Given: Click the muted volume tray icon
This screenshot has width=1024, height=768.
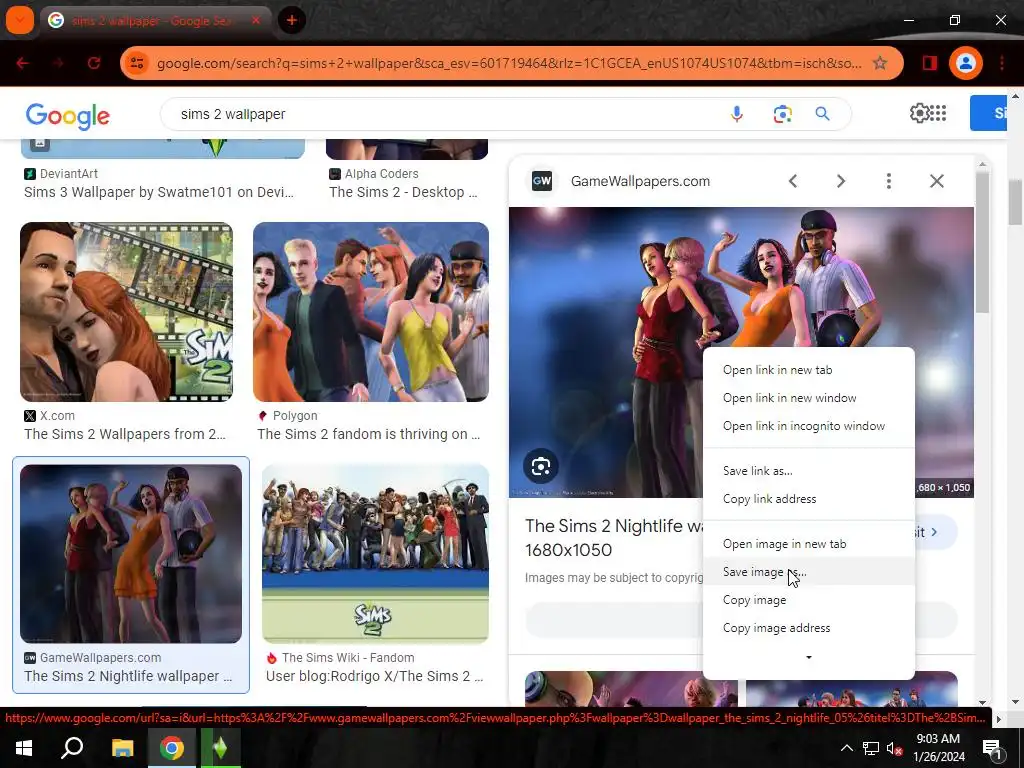Looking at the screenshot, I should click(x=894, y=748).
